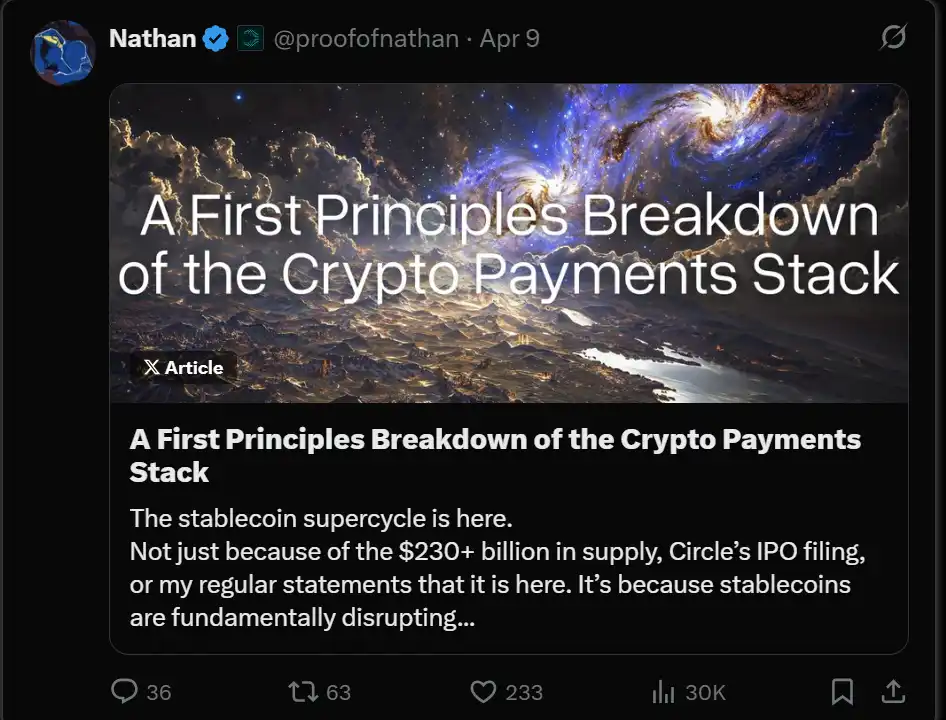Click the share (upload arrow) icon
Viewport: 946px width, 720px height.
coord(893,691)
